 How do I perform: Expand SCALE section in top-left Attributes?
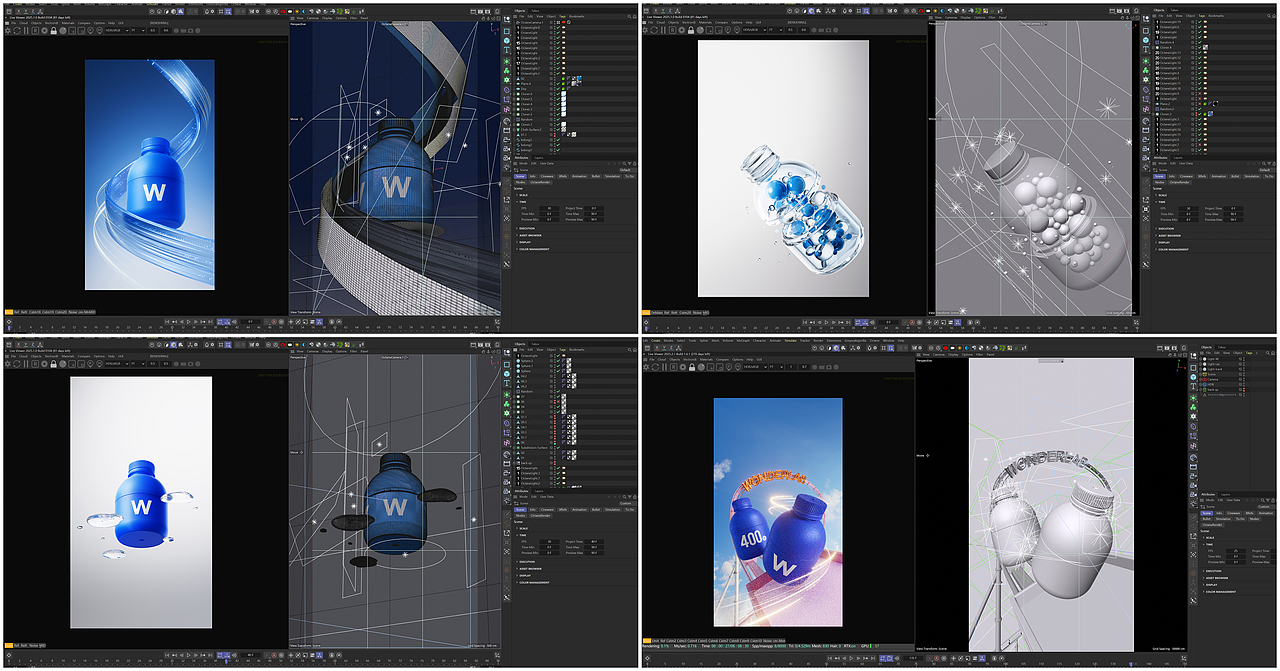[523, 195]
